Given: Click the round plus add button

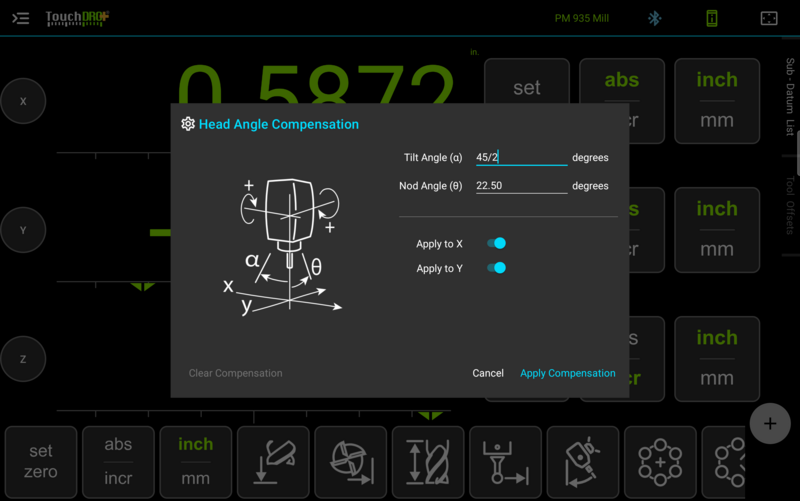Looking at the screenshot, I should pyautogui.click(x=770, y=423).
